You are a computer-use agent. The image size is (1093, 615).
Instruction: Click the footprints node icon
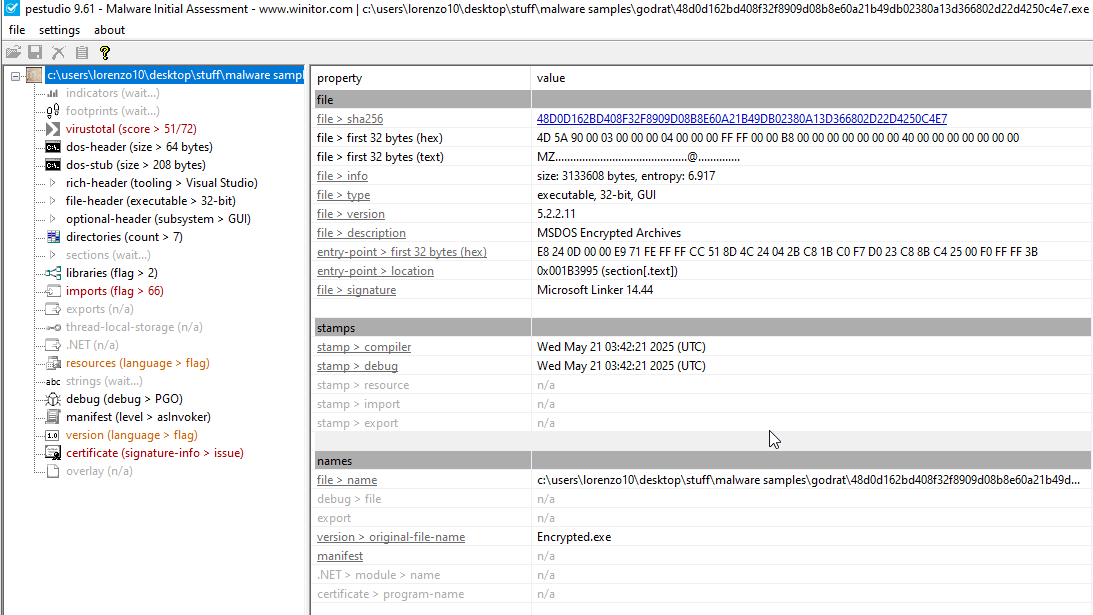pos(53,111)
